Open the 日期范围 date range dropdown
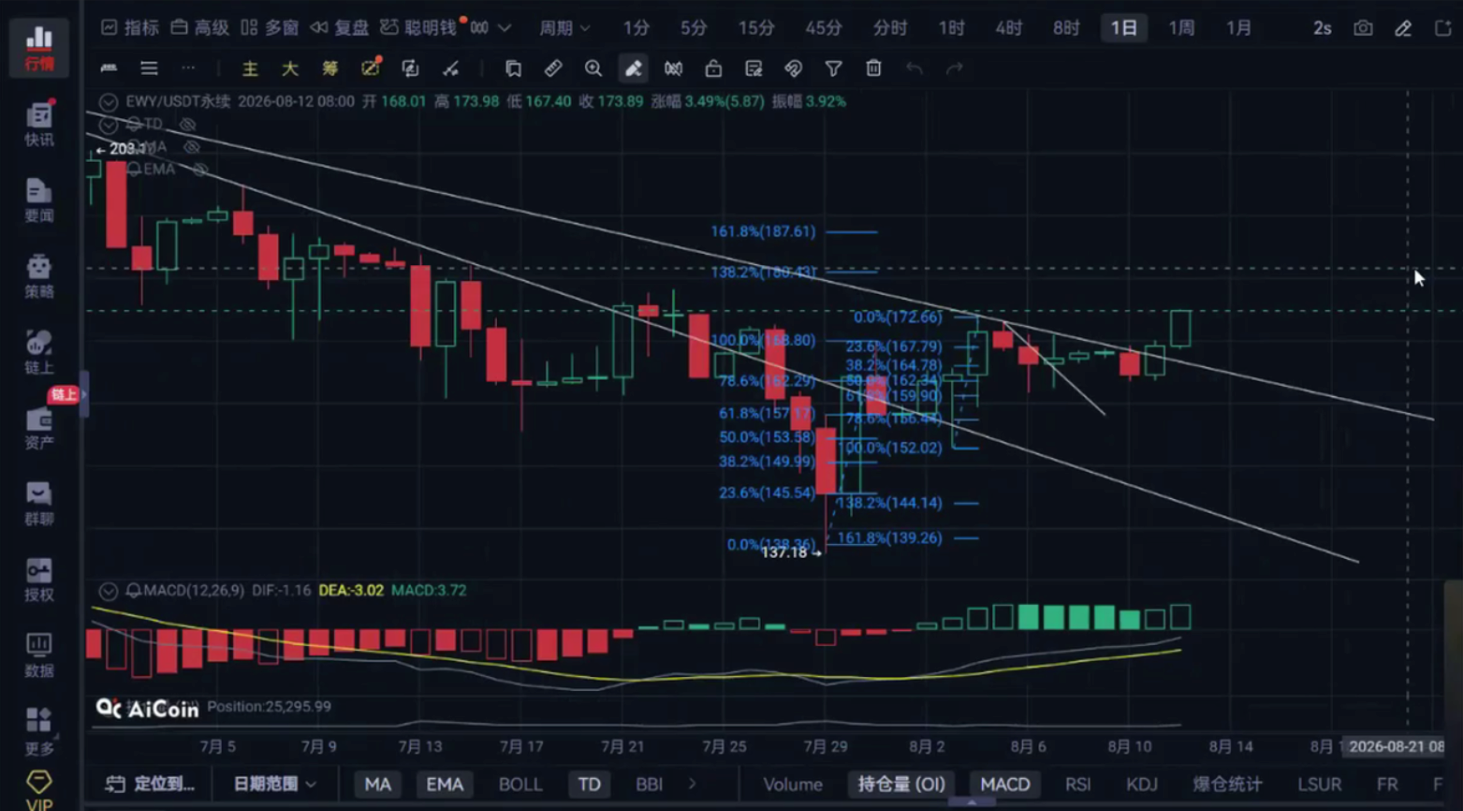1463x811 pixels. point(274,784)
